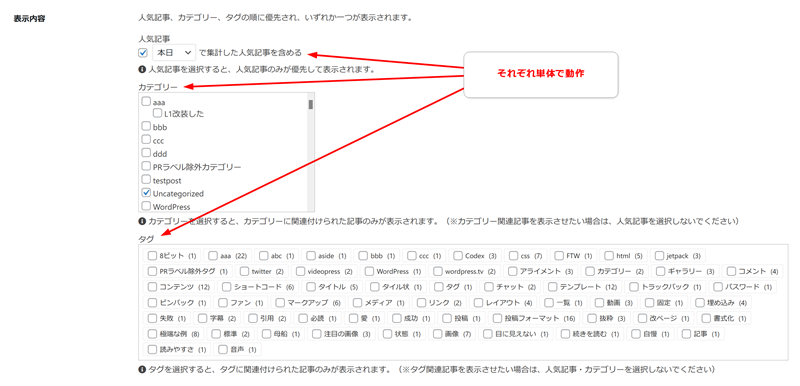Check the 続きを読む tag
The height and width of the screenshot is (386, 800).
pyautogui.click(x=565, y=334)
